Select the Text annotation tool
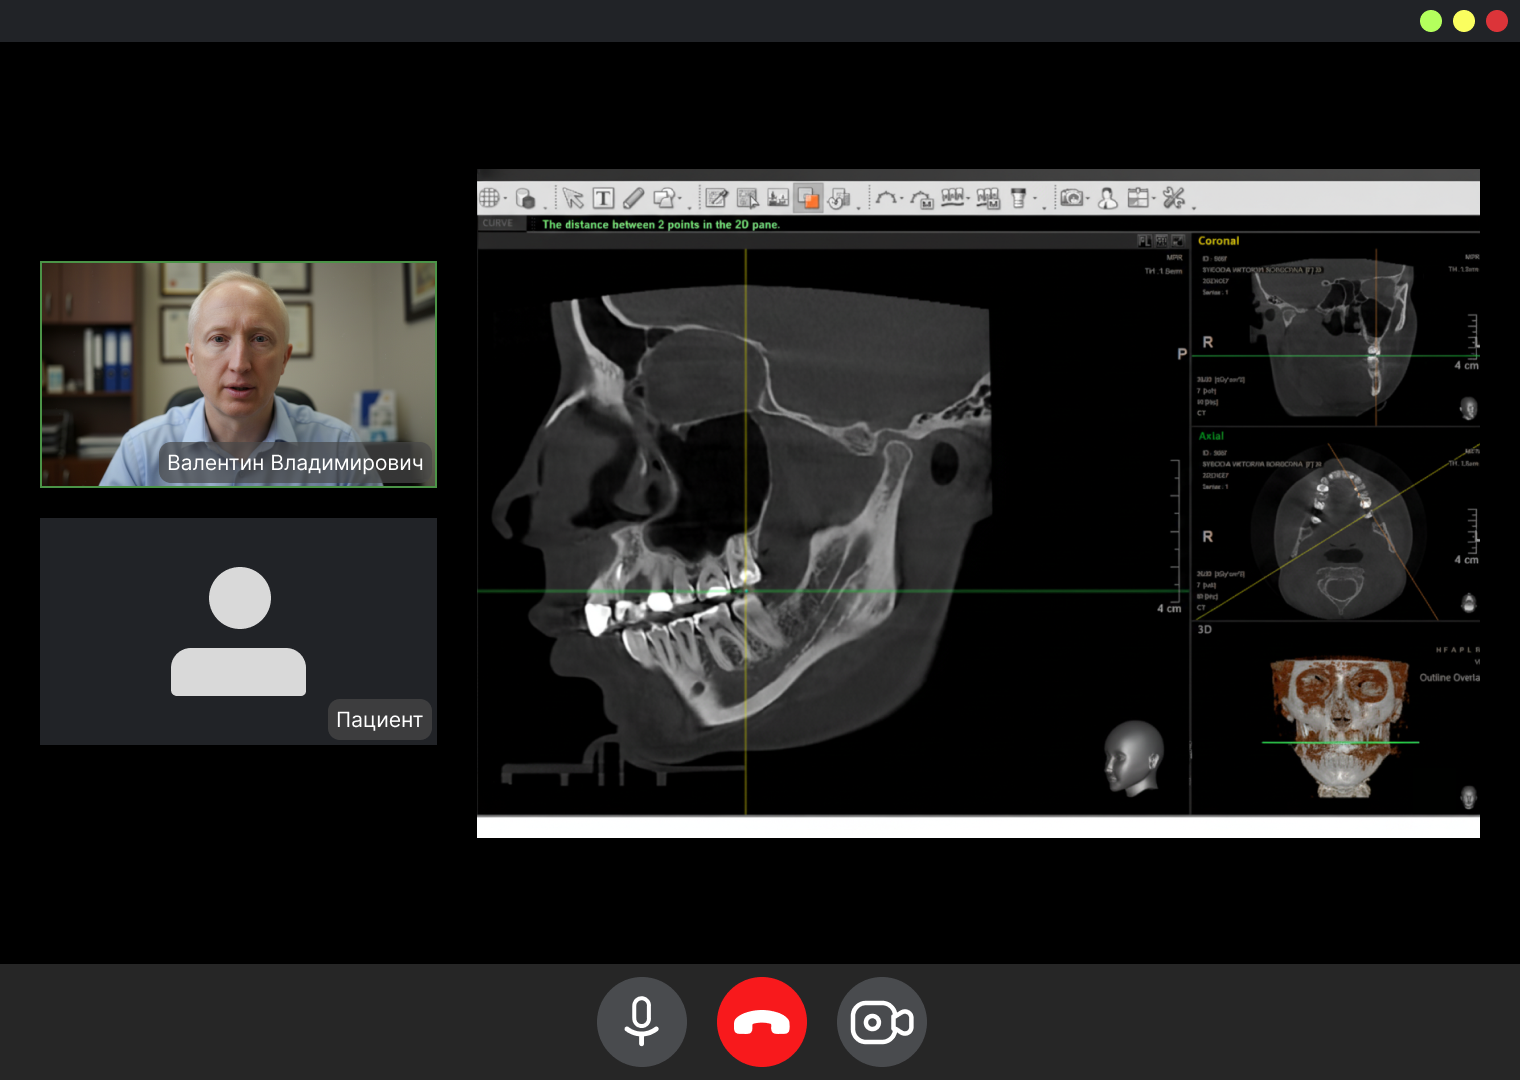 pos(603,198)
